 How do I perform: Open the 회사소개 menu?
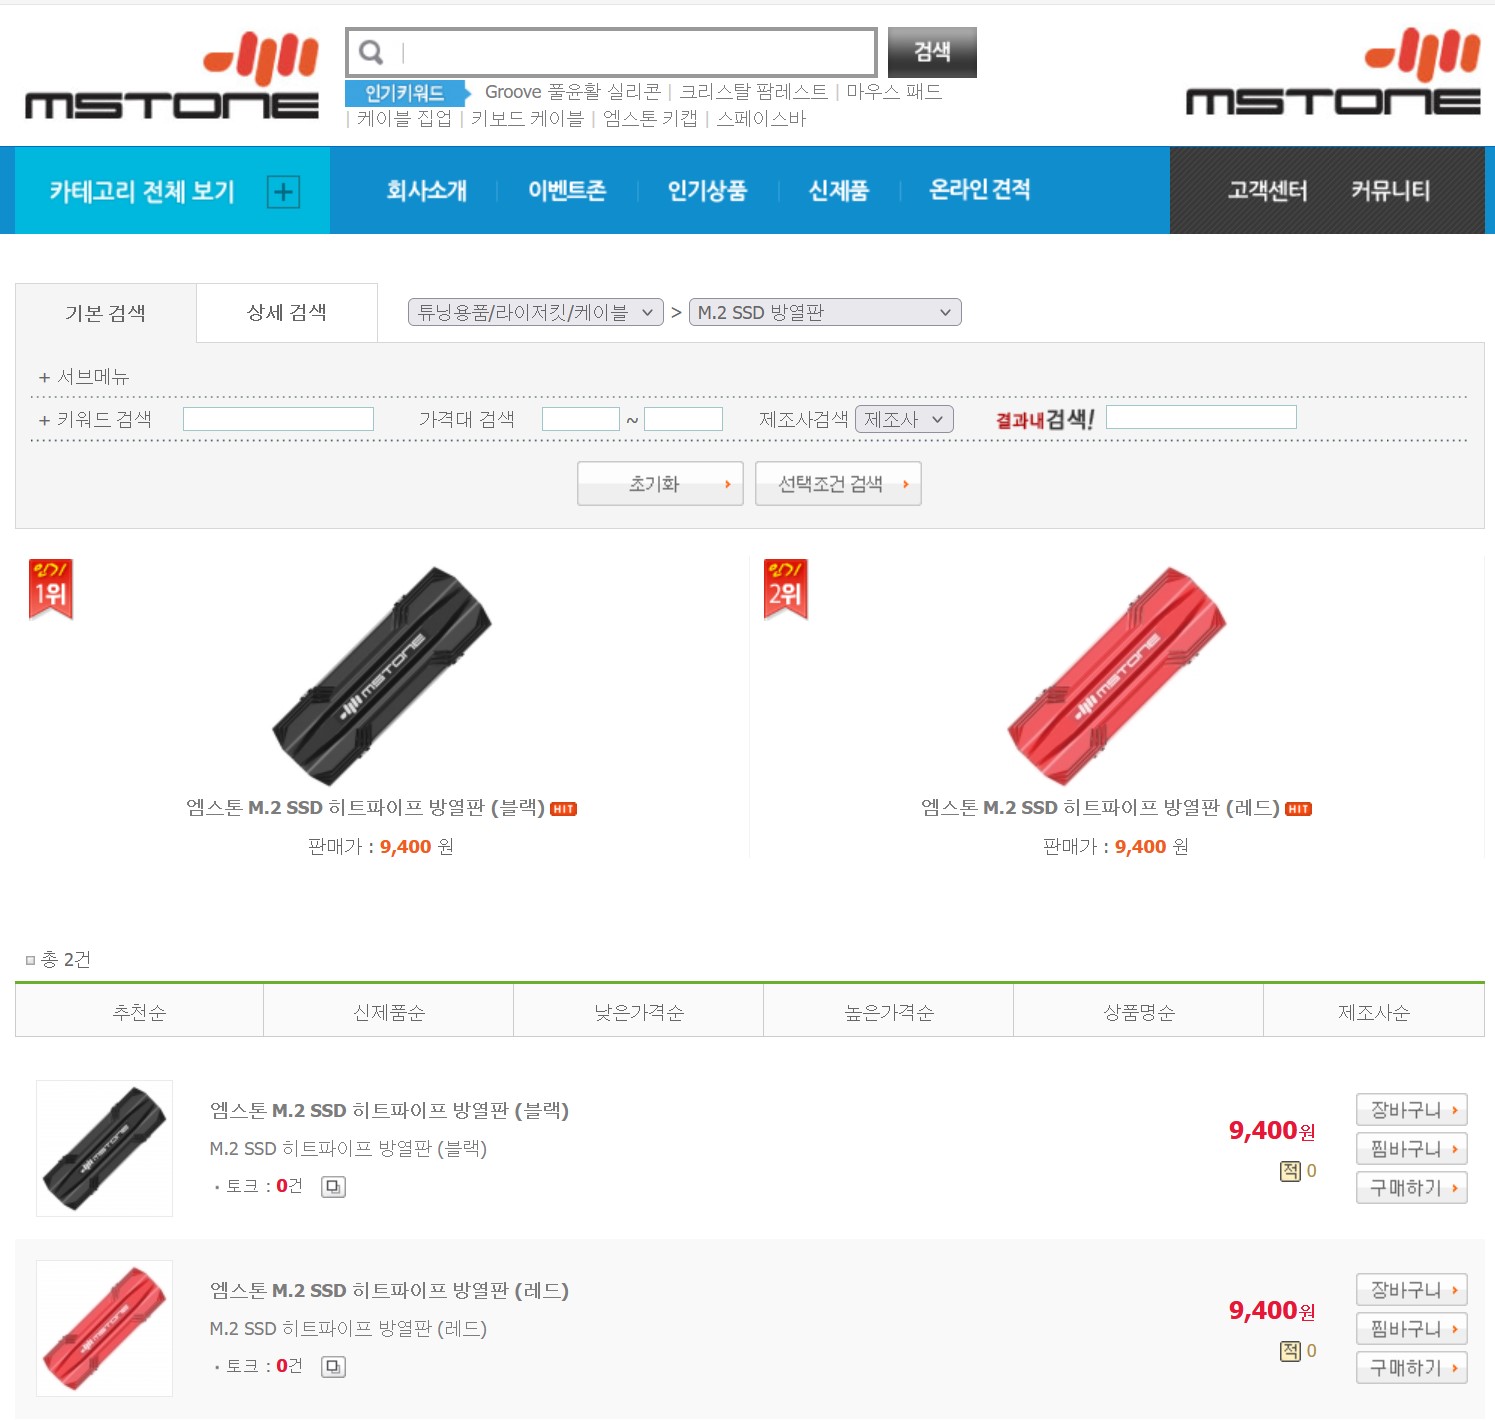[x=427, y=190]
